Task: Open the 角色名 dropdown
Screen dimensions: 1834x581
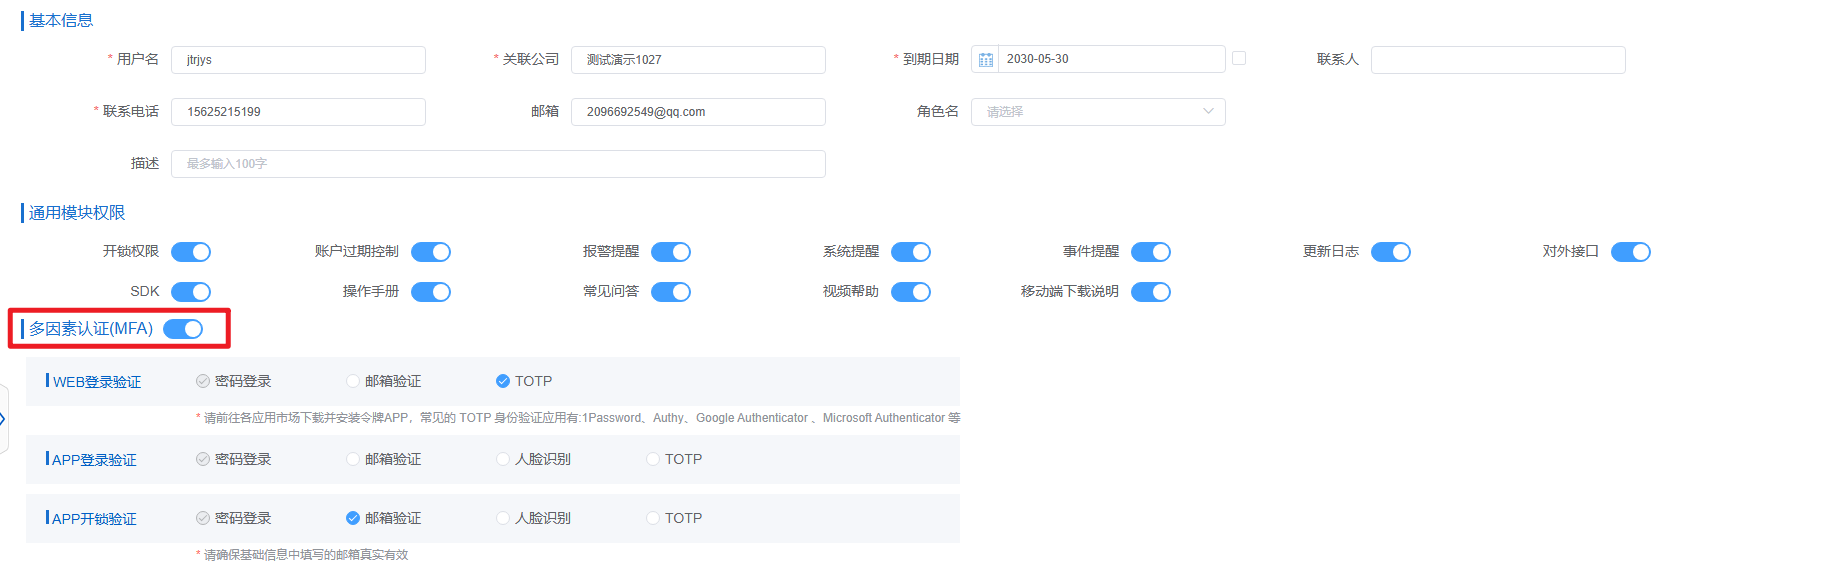Action: [x=1097, y=112]
